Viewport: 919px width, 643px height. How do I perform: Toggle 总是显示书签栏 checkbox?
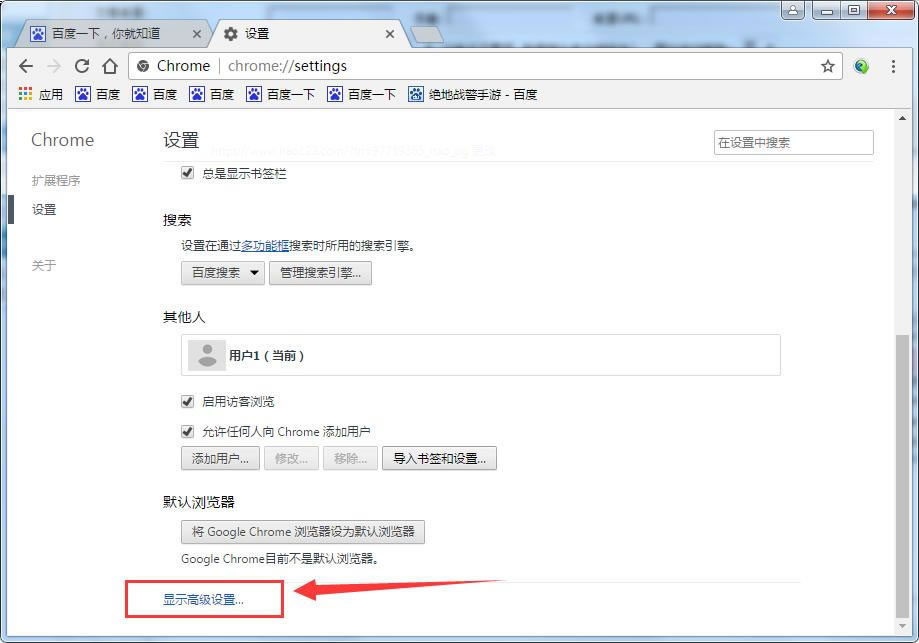[x=187, y=173]
